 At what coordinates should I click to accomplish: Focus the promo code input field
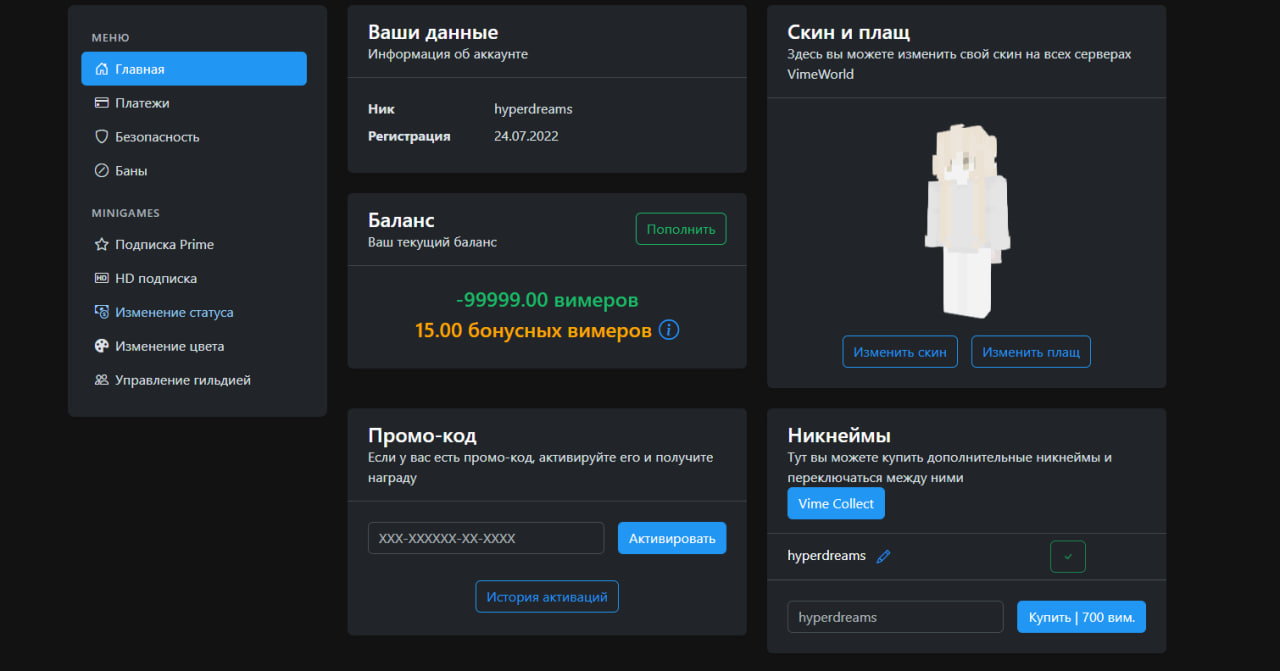[x=486, y=538]
